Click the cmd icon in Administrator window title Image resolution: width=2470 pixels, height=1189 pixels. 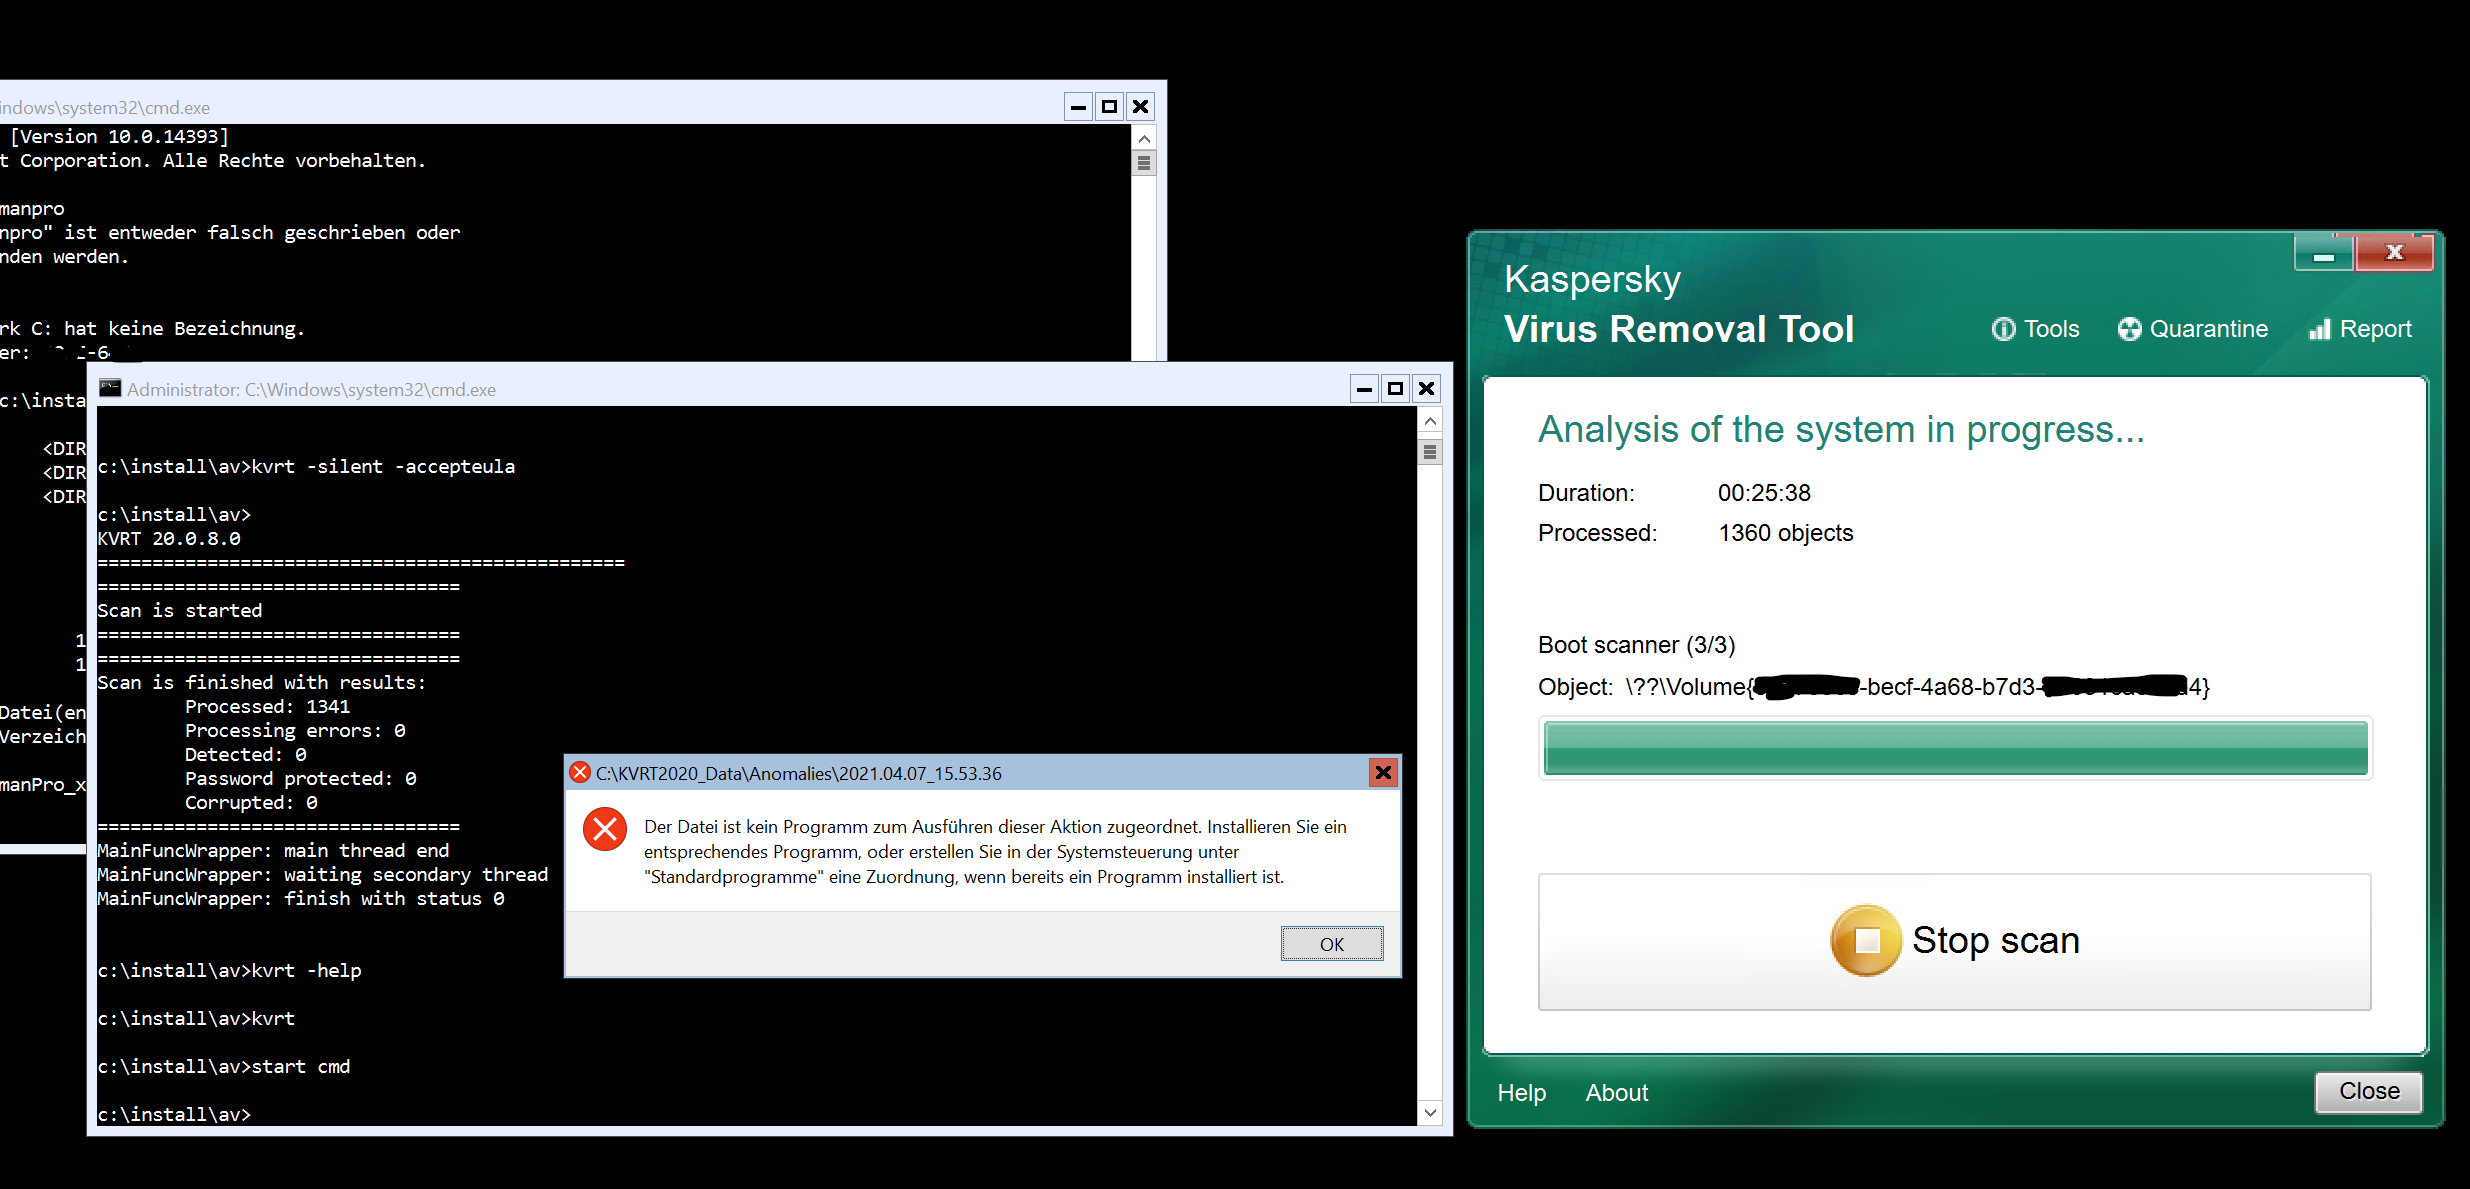point(110,389)
